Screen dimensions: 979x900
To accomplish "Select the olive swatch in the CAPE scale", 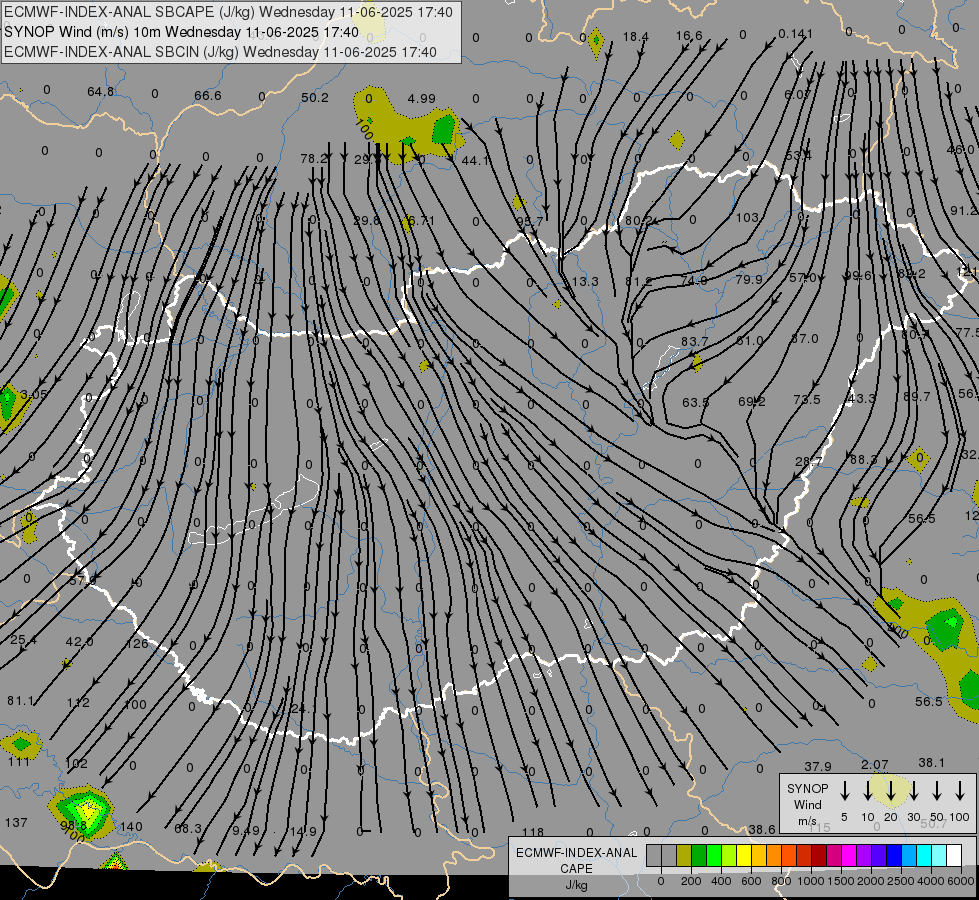I will point(684,856).
